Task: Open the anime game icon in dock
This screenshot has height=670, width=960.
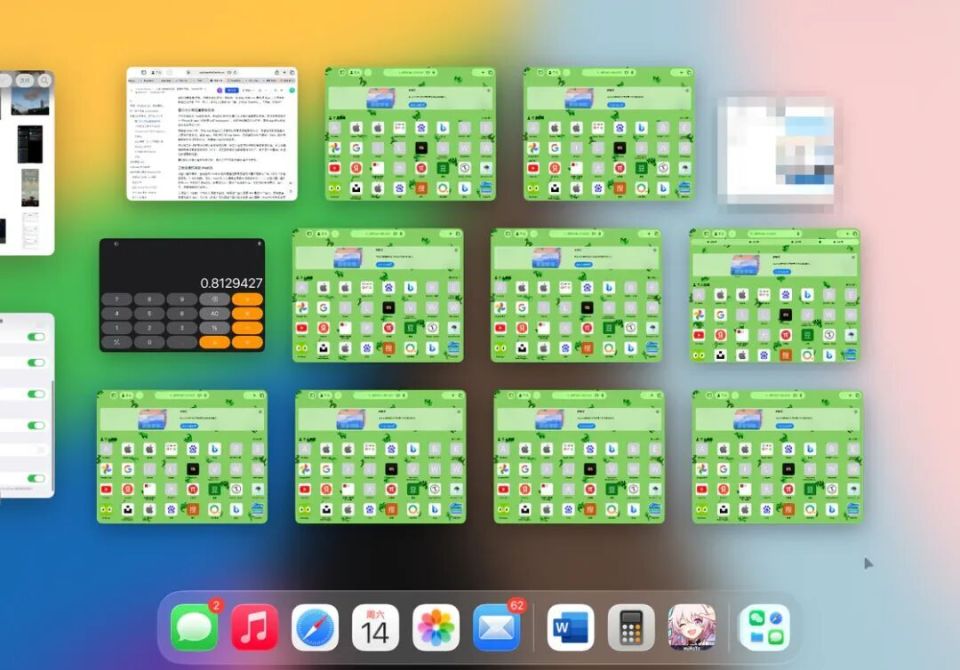Action: click(692, 628)
